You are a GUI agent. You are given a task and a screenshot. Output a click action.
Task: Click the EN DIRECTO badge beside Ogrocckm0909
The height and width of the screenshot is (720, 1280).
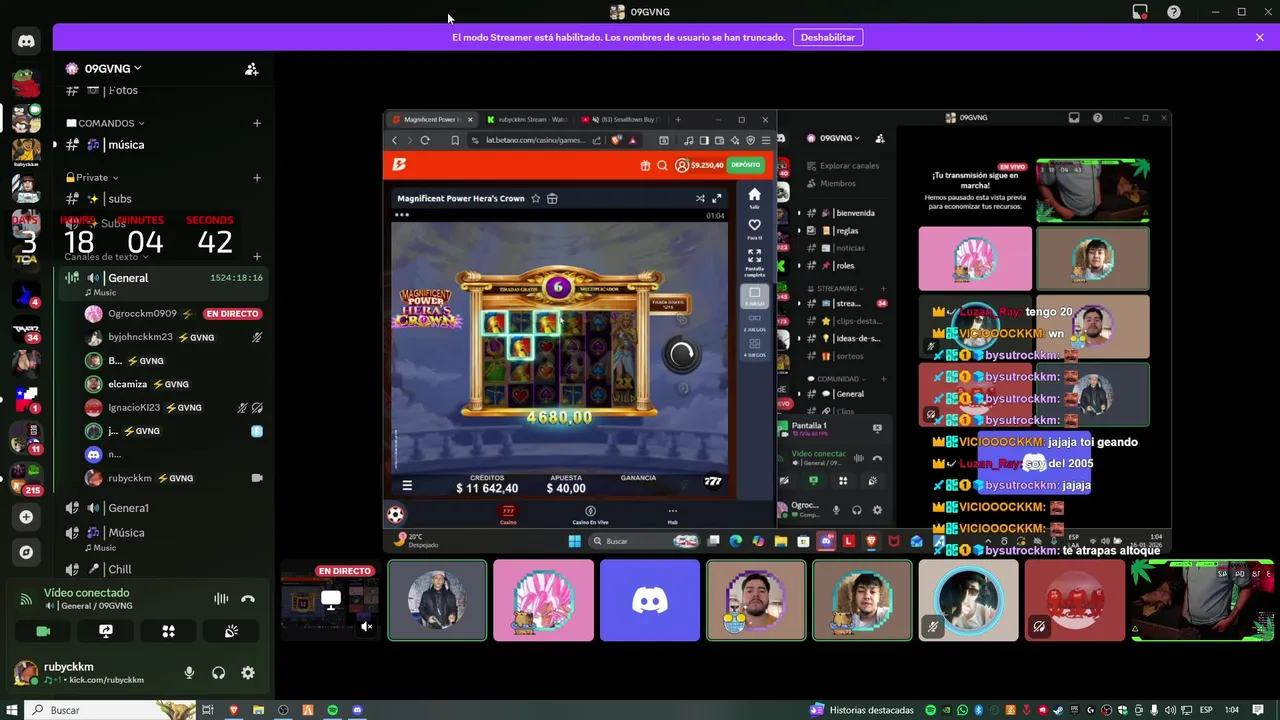click(232, 314)
